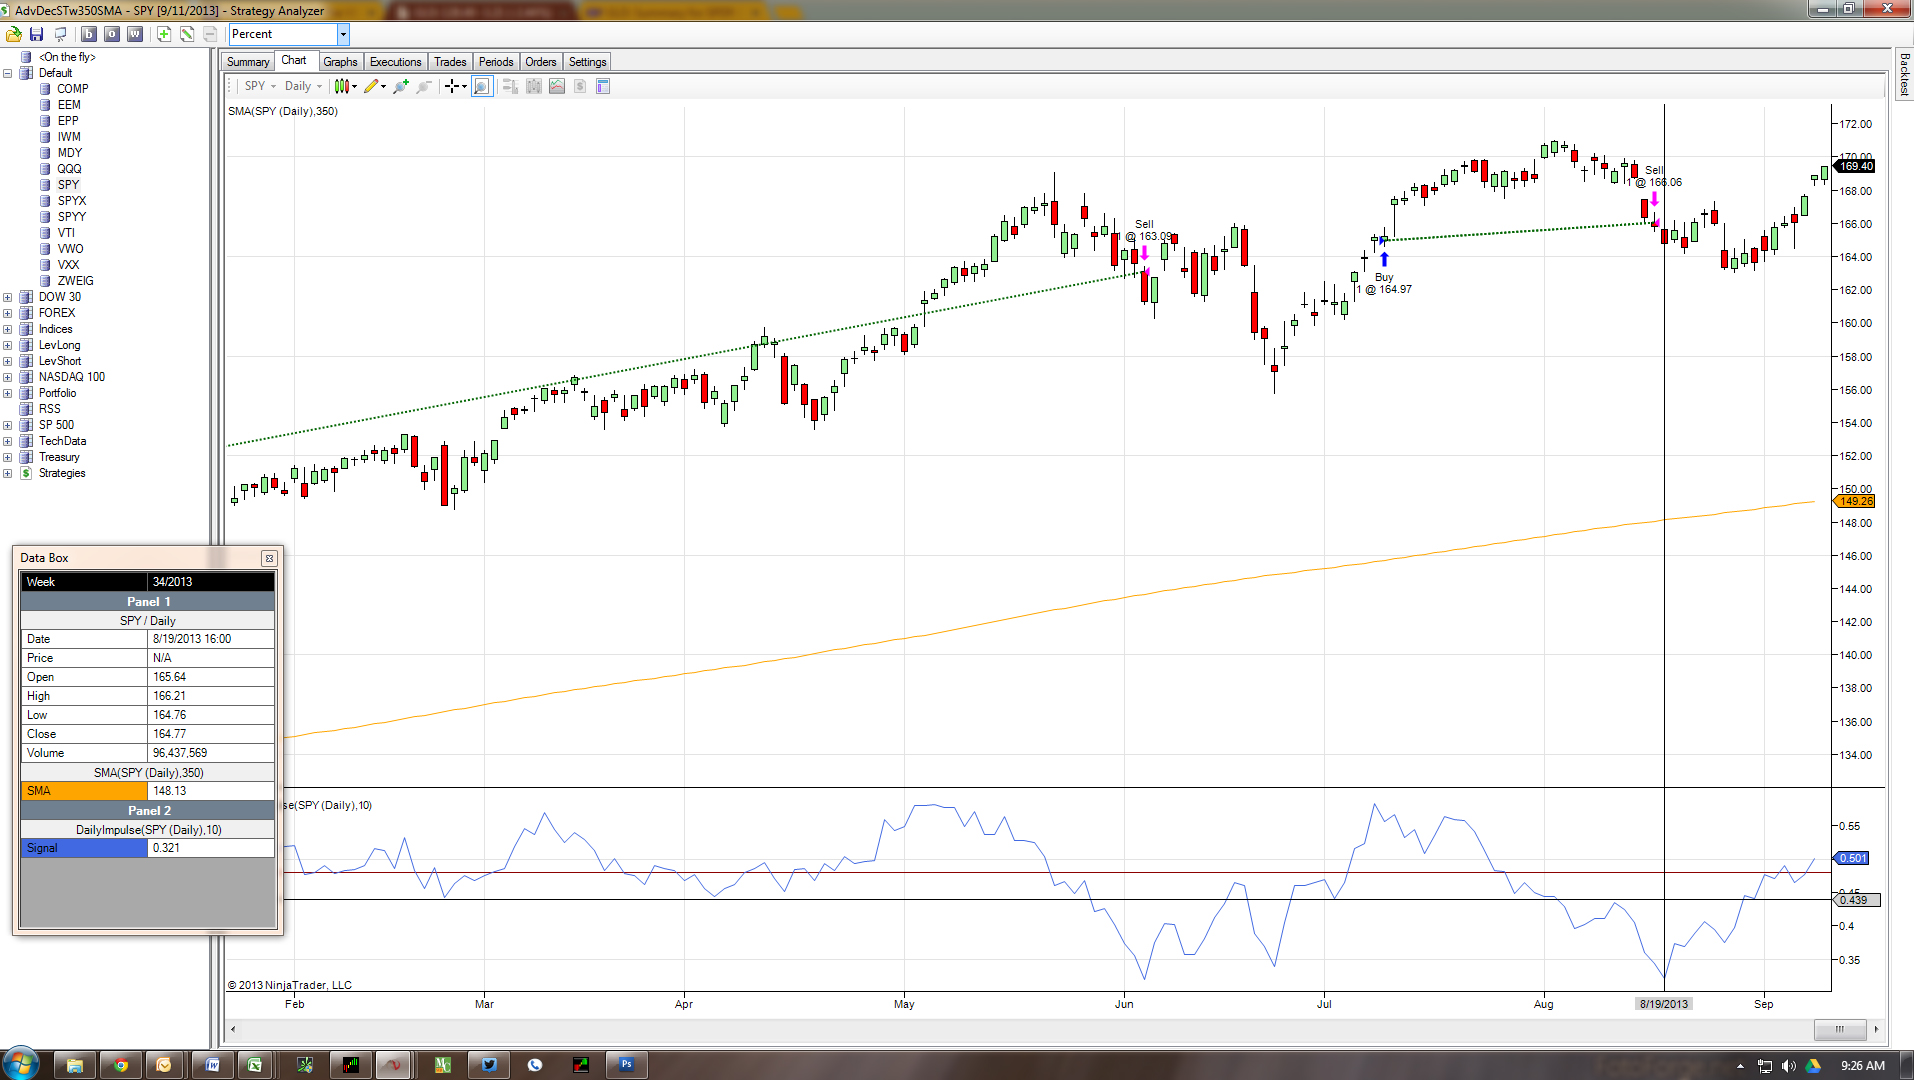Click the 169.40 price marker

(1855, 166)
